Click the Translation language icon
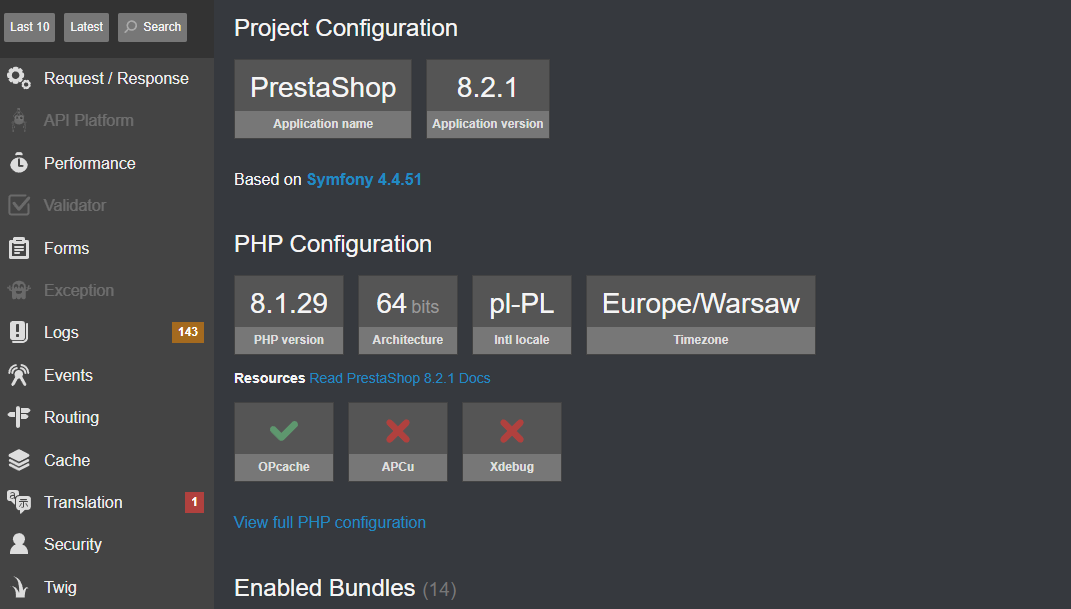Image resolution: width=1071 pixels, height=609 pixels. coord(19,502)
